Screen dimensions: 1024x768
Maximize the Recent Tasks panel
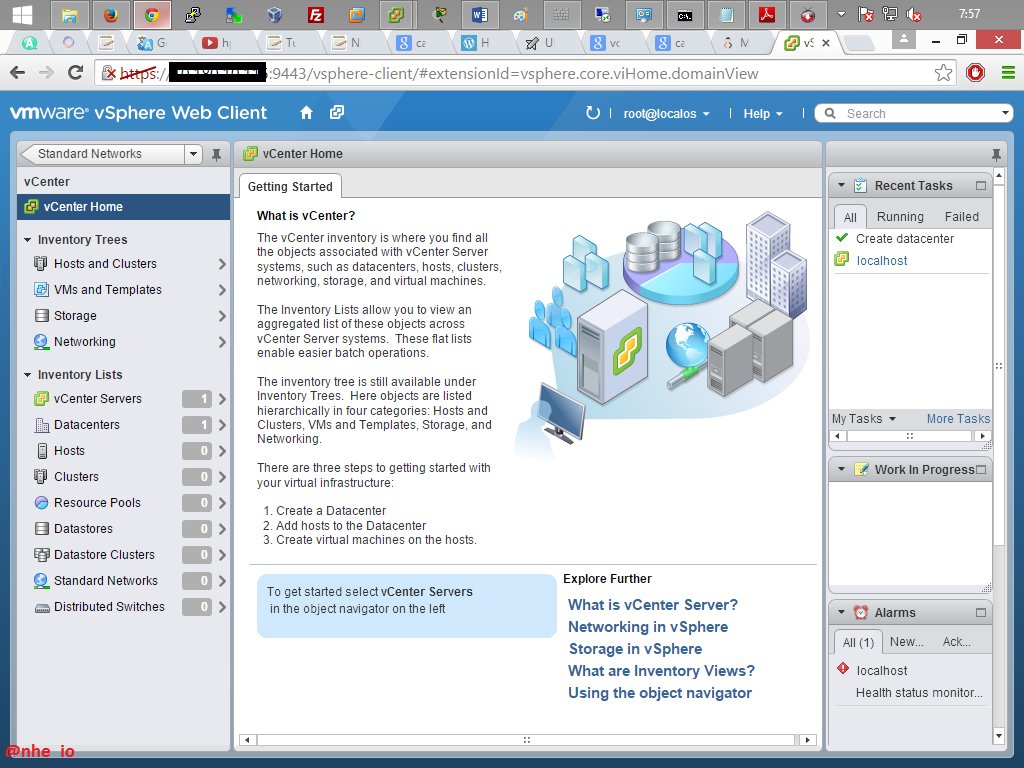click(x=981, y=185)
